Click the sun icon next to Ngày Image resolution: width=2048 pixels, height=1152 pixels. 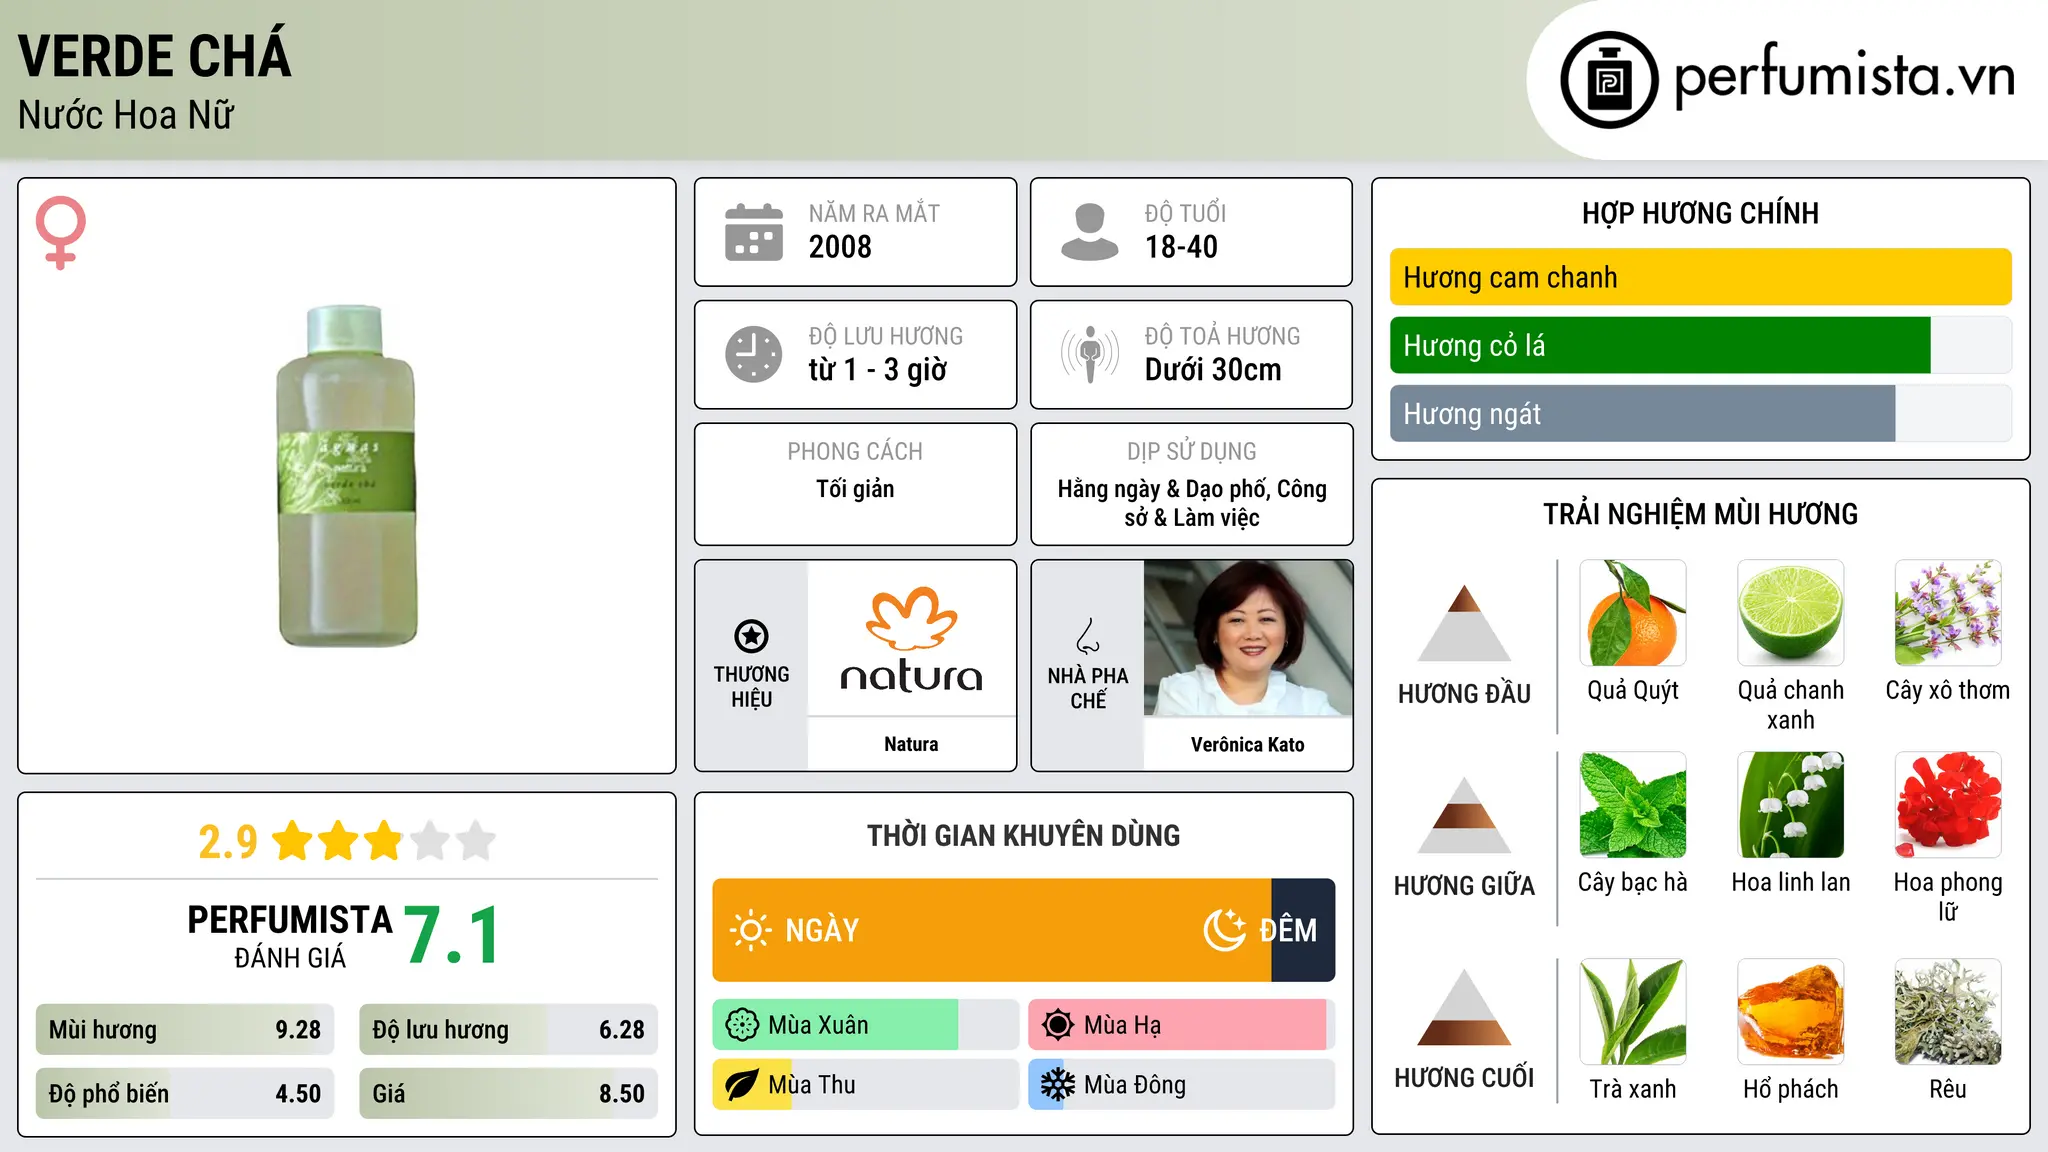click(751, 930)
